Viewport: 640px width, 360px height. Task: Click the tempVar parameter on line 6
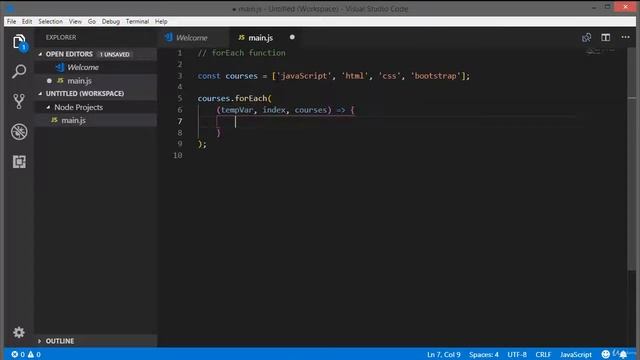tap(237, 110)
